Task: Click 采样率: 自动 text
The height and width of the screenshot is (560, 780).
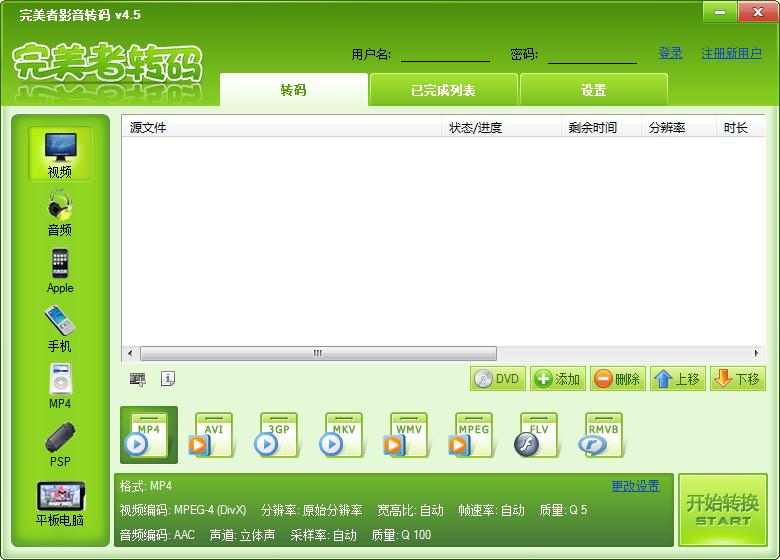Action: 324,535
